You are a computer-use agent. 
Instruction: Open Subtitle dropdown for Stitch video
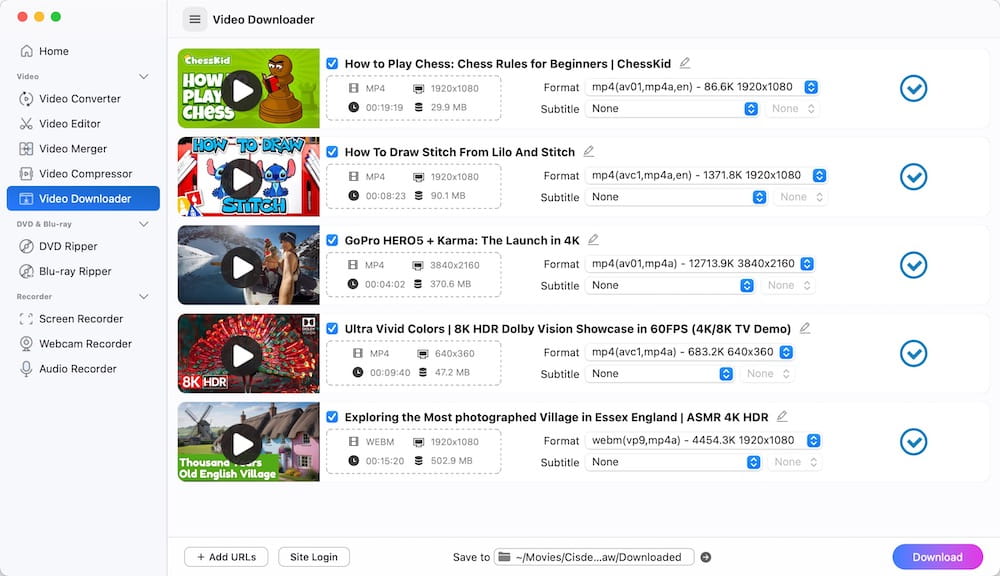(x=676, y=197)
